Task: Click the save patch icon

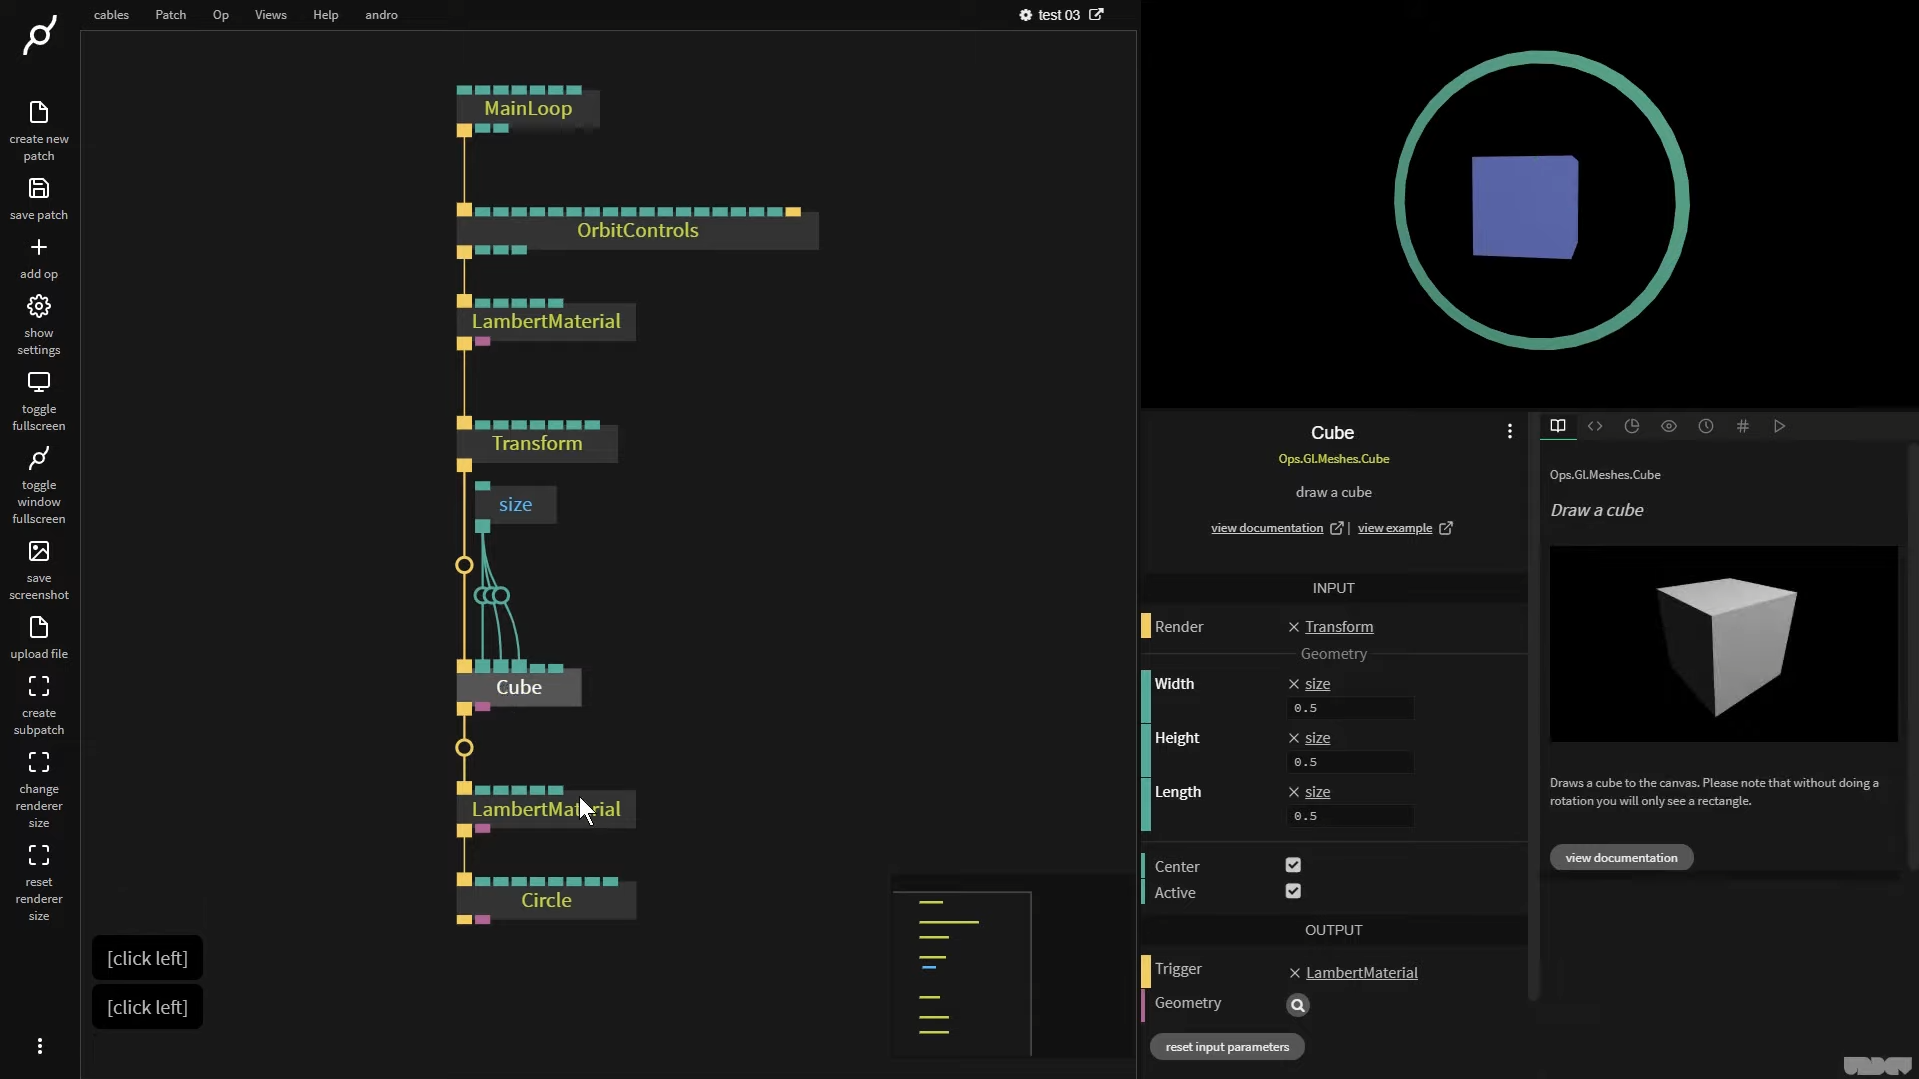Action: pos(39,189)
